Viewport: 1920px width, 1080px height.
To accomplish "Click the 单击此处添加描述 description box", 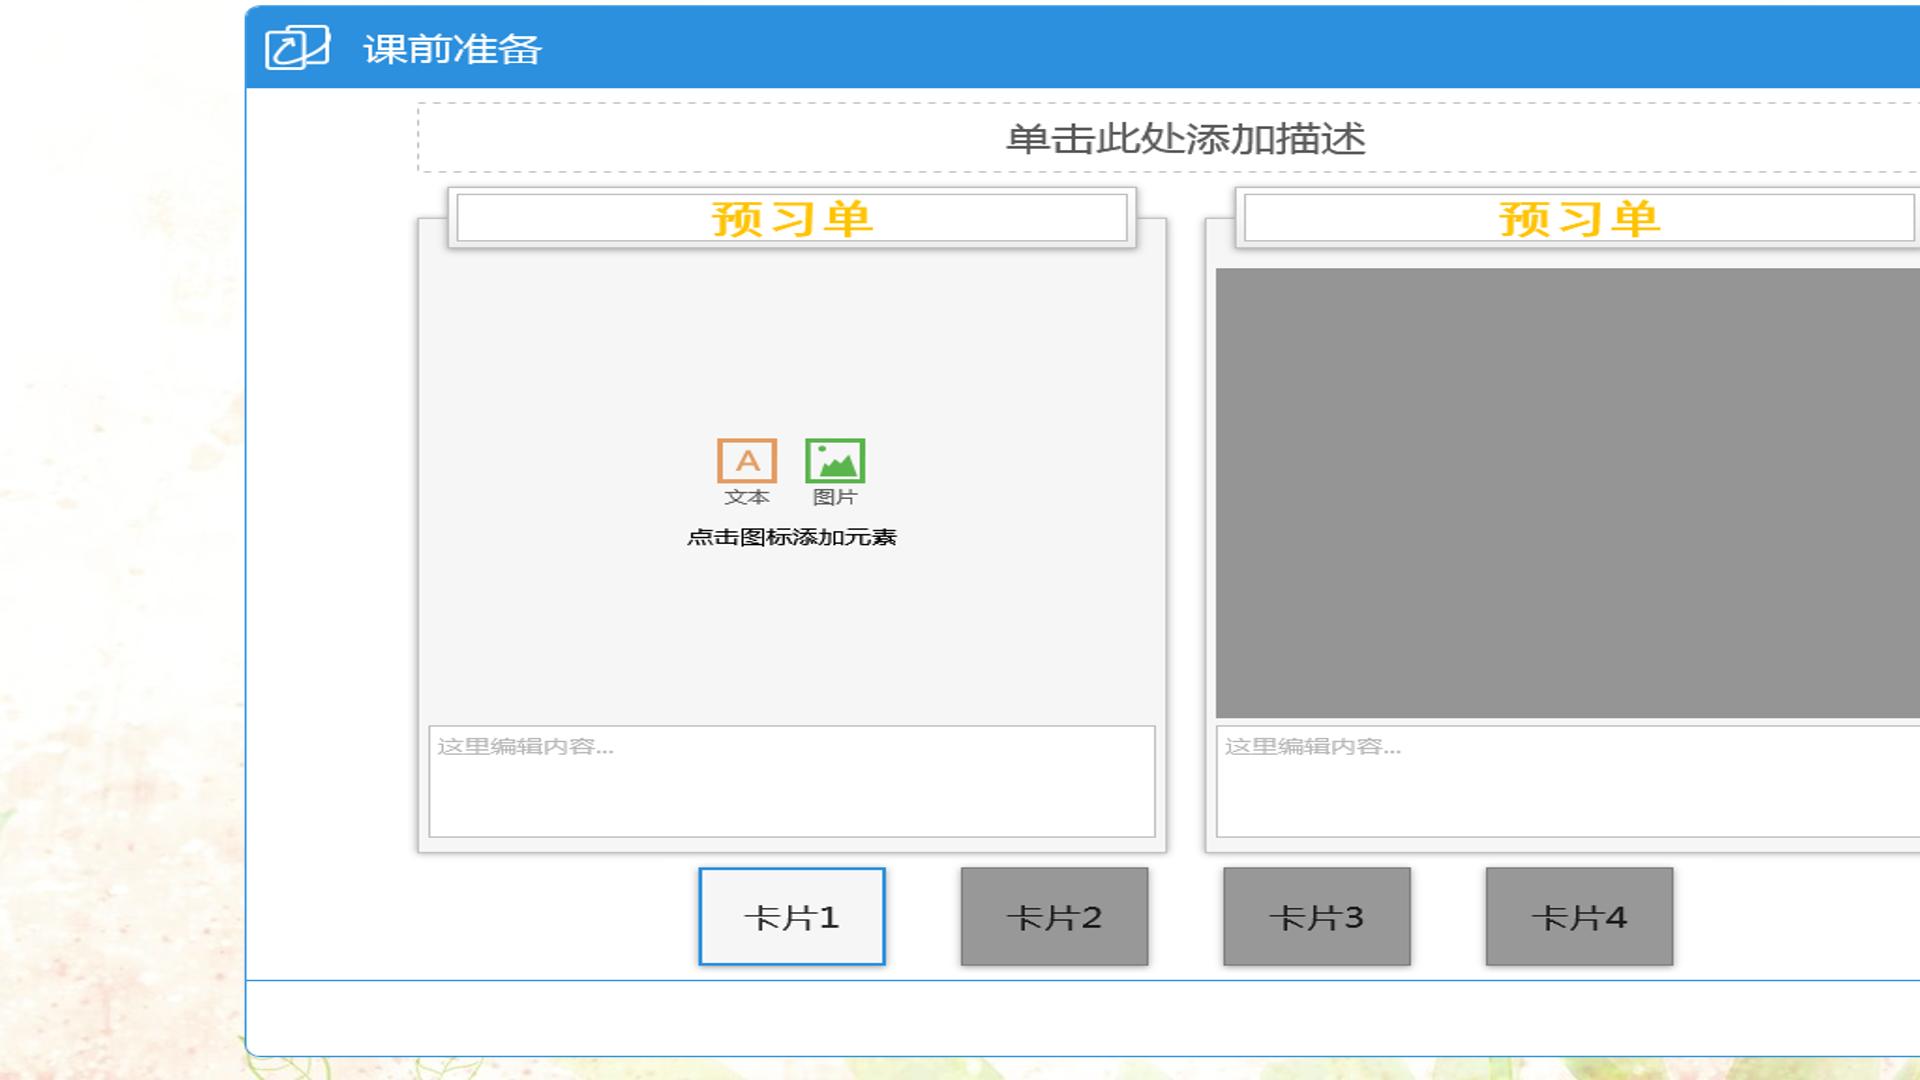I will click(1169, 137).
